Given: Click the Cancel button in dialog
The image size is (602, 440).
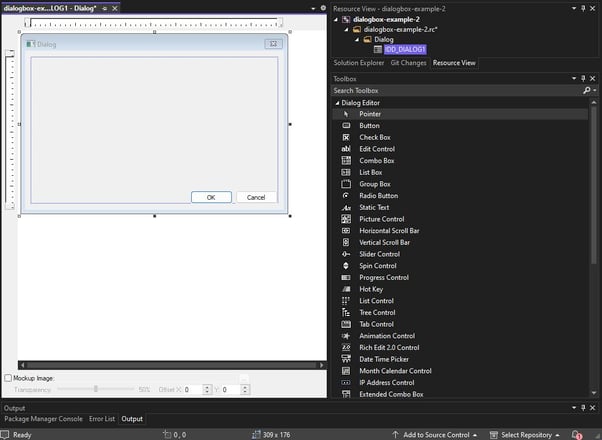Looking at the screenshot, I should (256, 197).
